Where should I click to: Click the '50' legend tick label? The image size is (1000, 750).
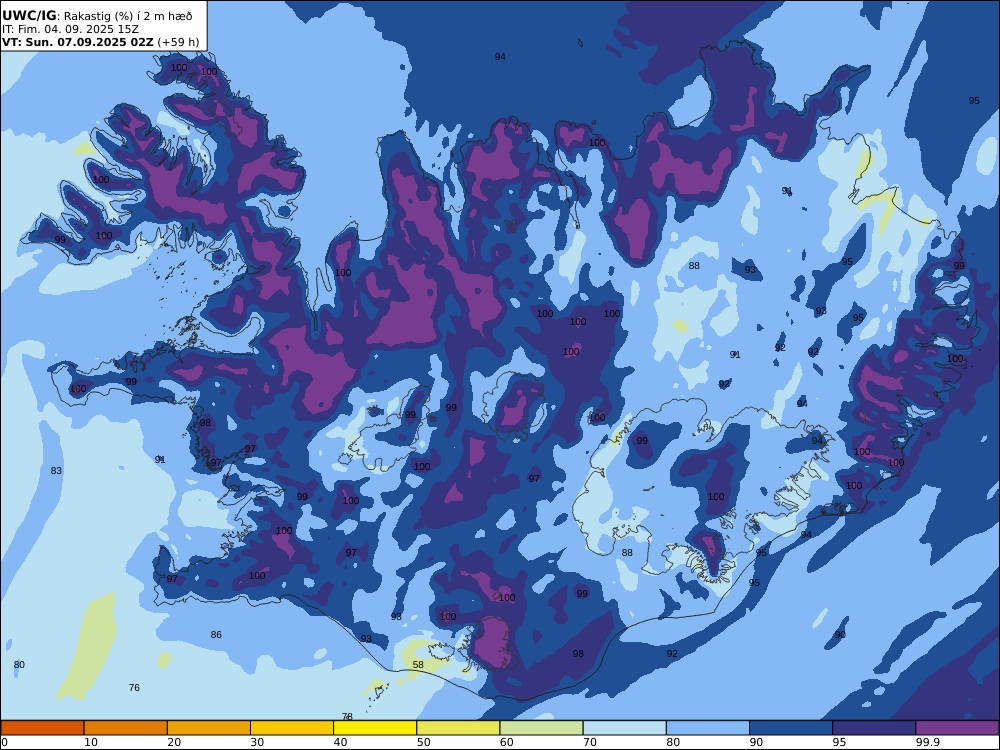424,742
